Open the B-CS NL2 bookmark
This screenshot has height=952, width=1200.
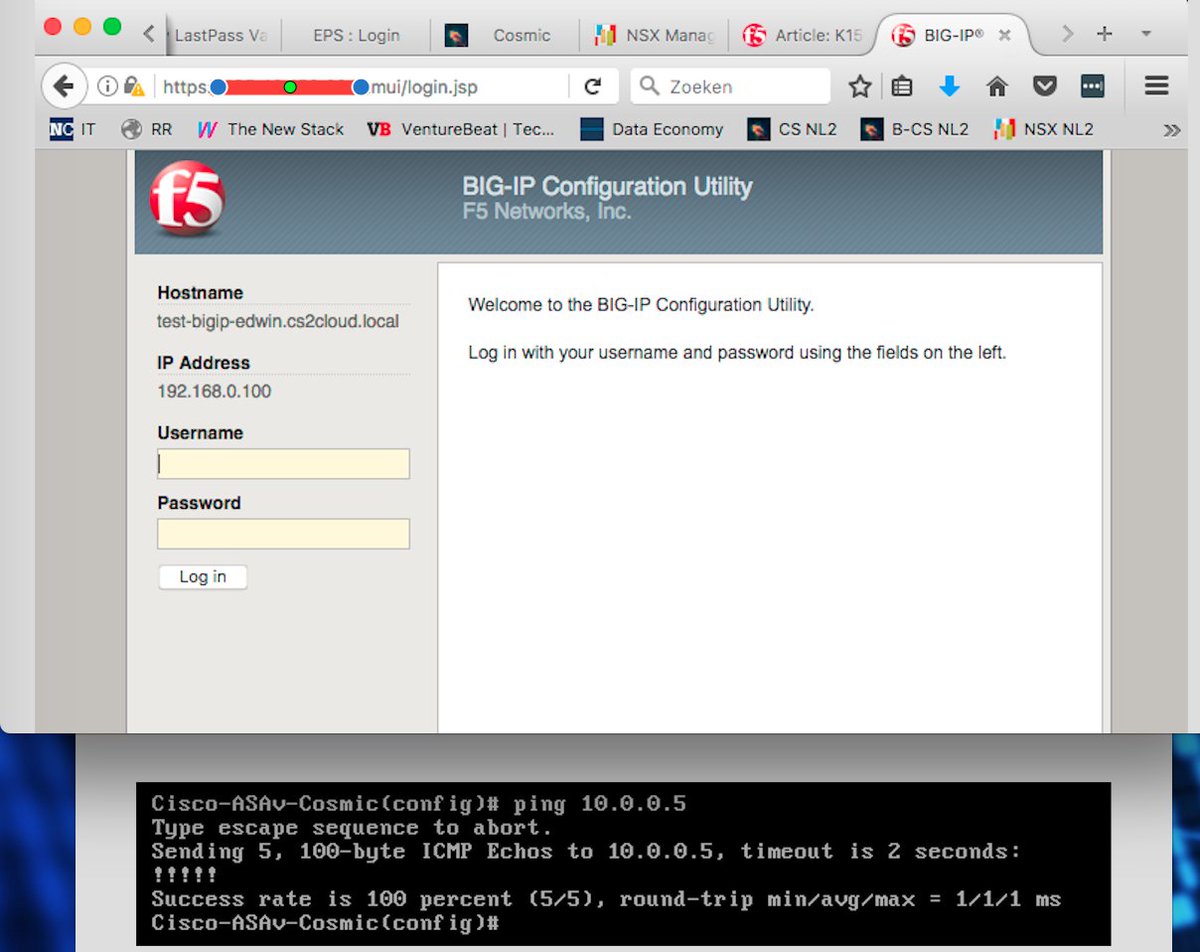(x=915, y=129)
